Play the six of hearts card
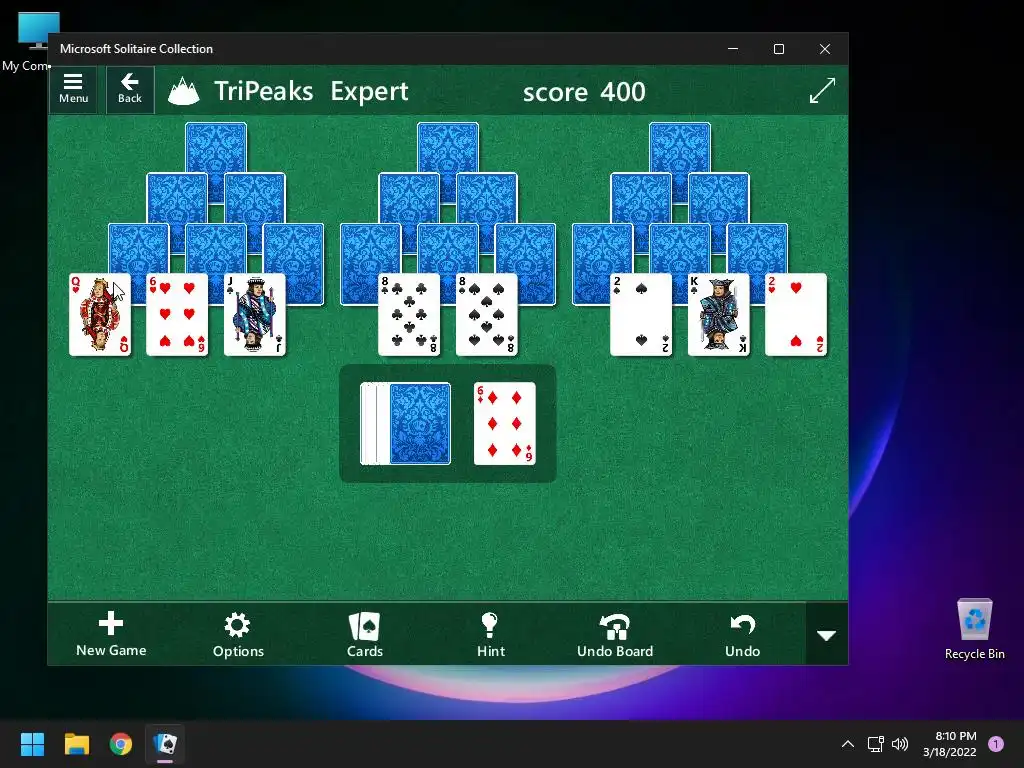1024x768 pixels. [x=177, y=315]
